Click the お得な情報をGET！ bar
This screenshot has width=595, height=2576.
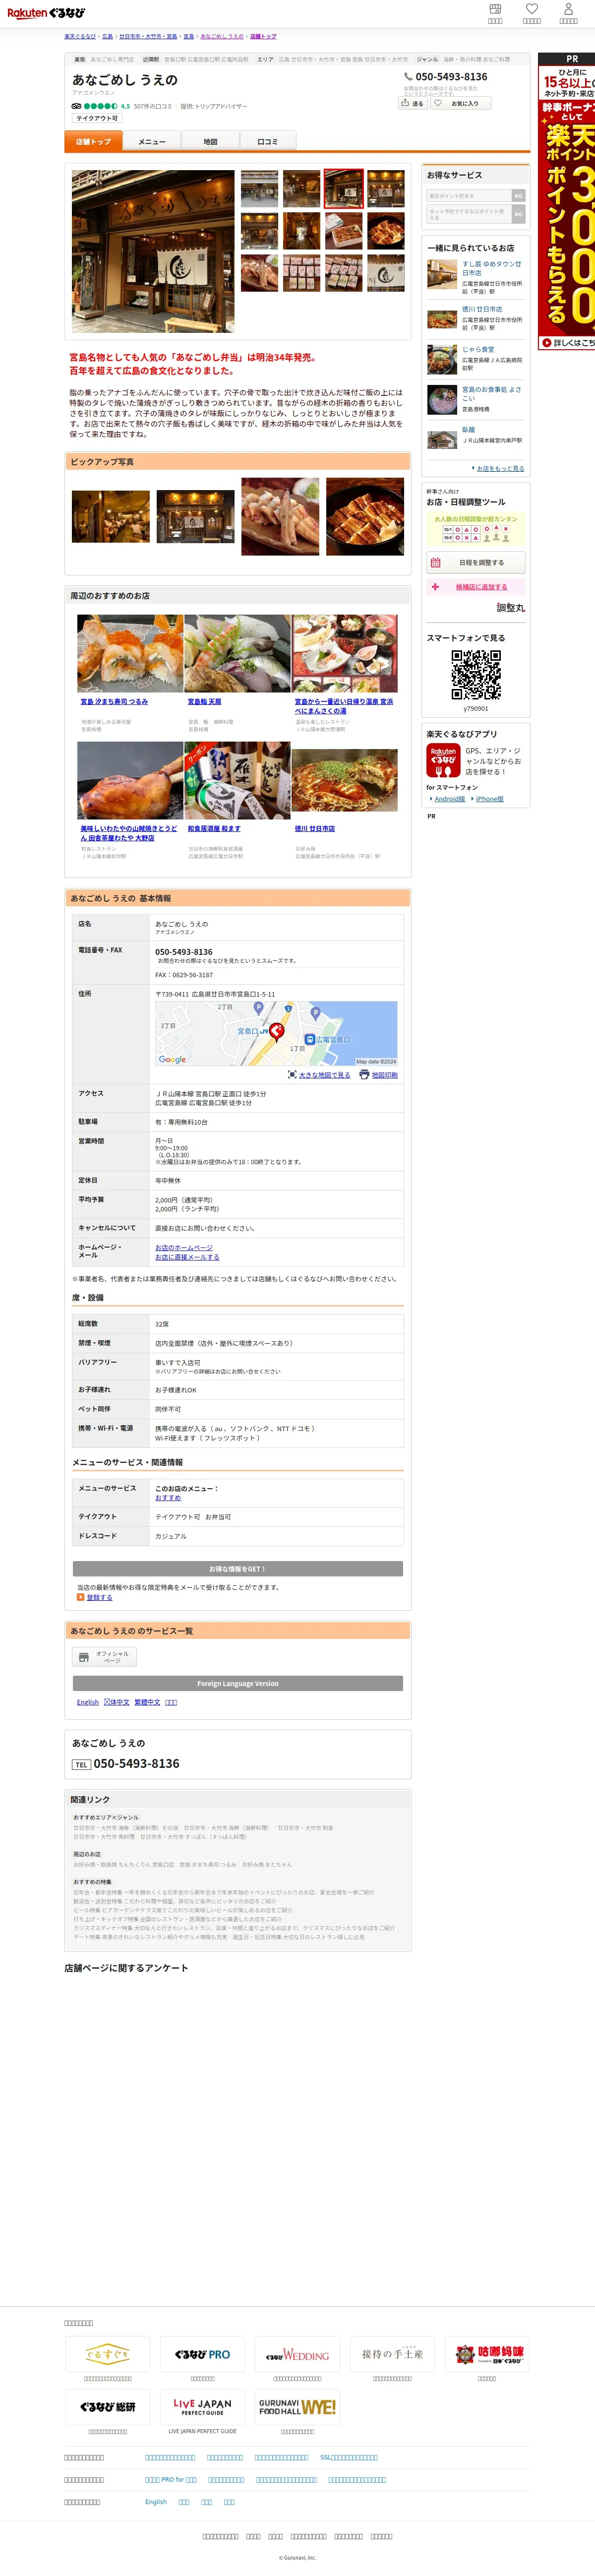(238, 1569)
